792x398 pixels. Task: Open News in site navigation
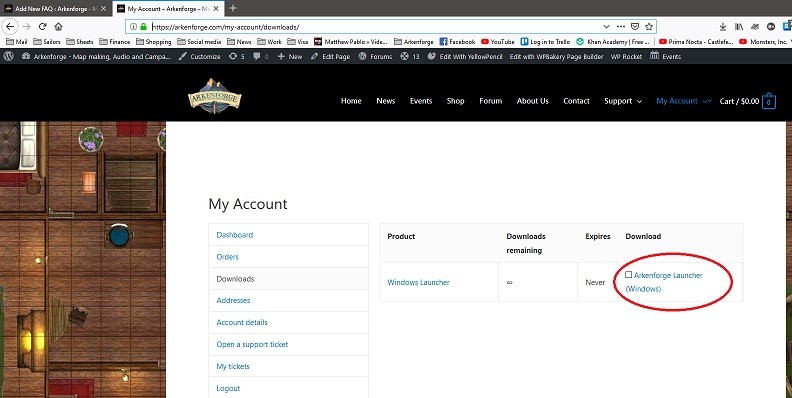point(385,101)
